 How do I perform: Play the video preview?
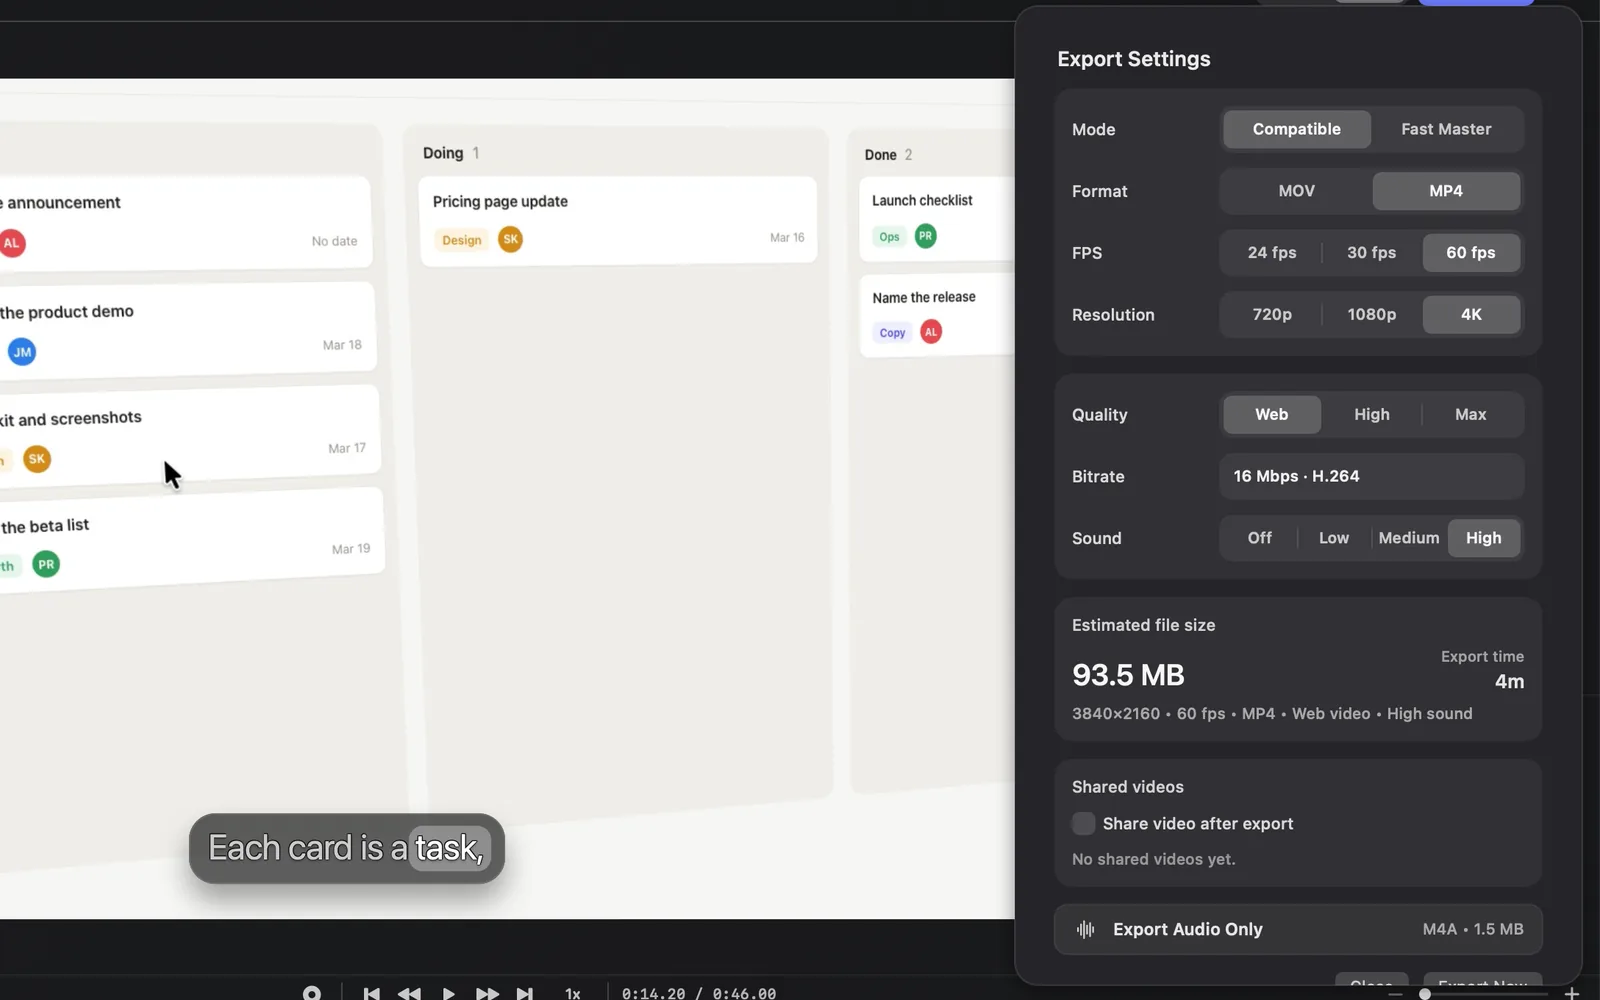click(448, 993)
